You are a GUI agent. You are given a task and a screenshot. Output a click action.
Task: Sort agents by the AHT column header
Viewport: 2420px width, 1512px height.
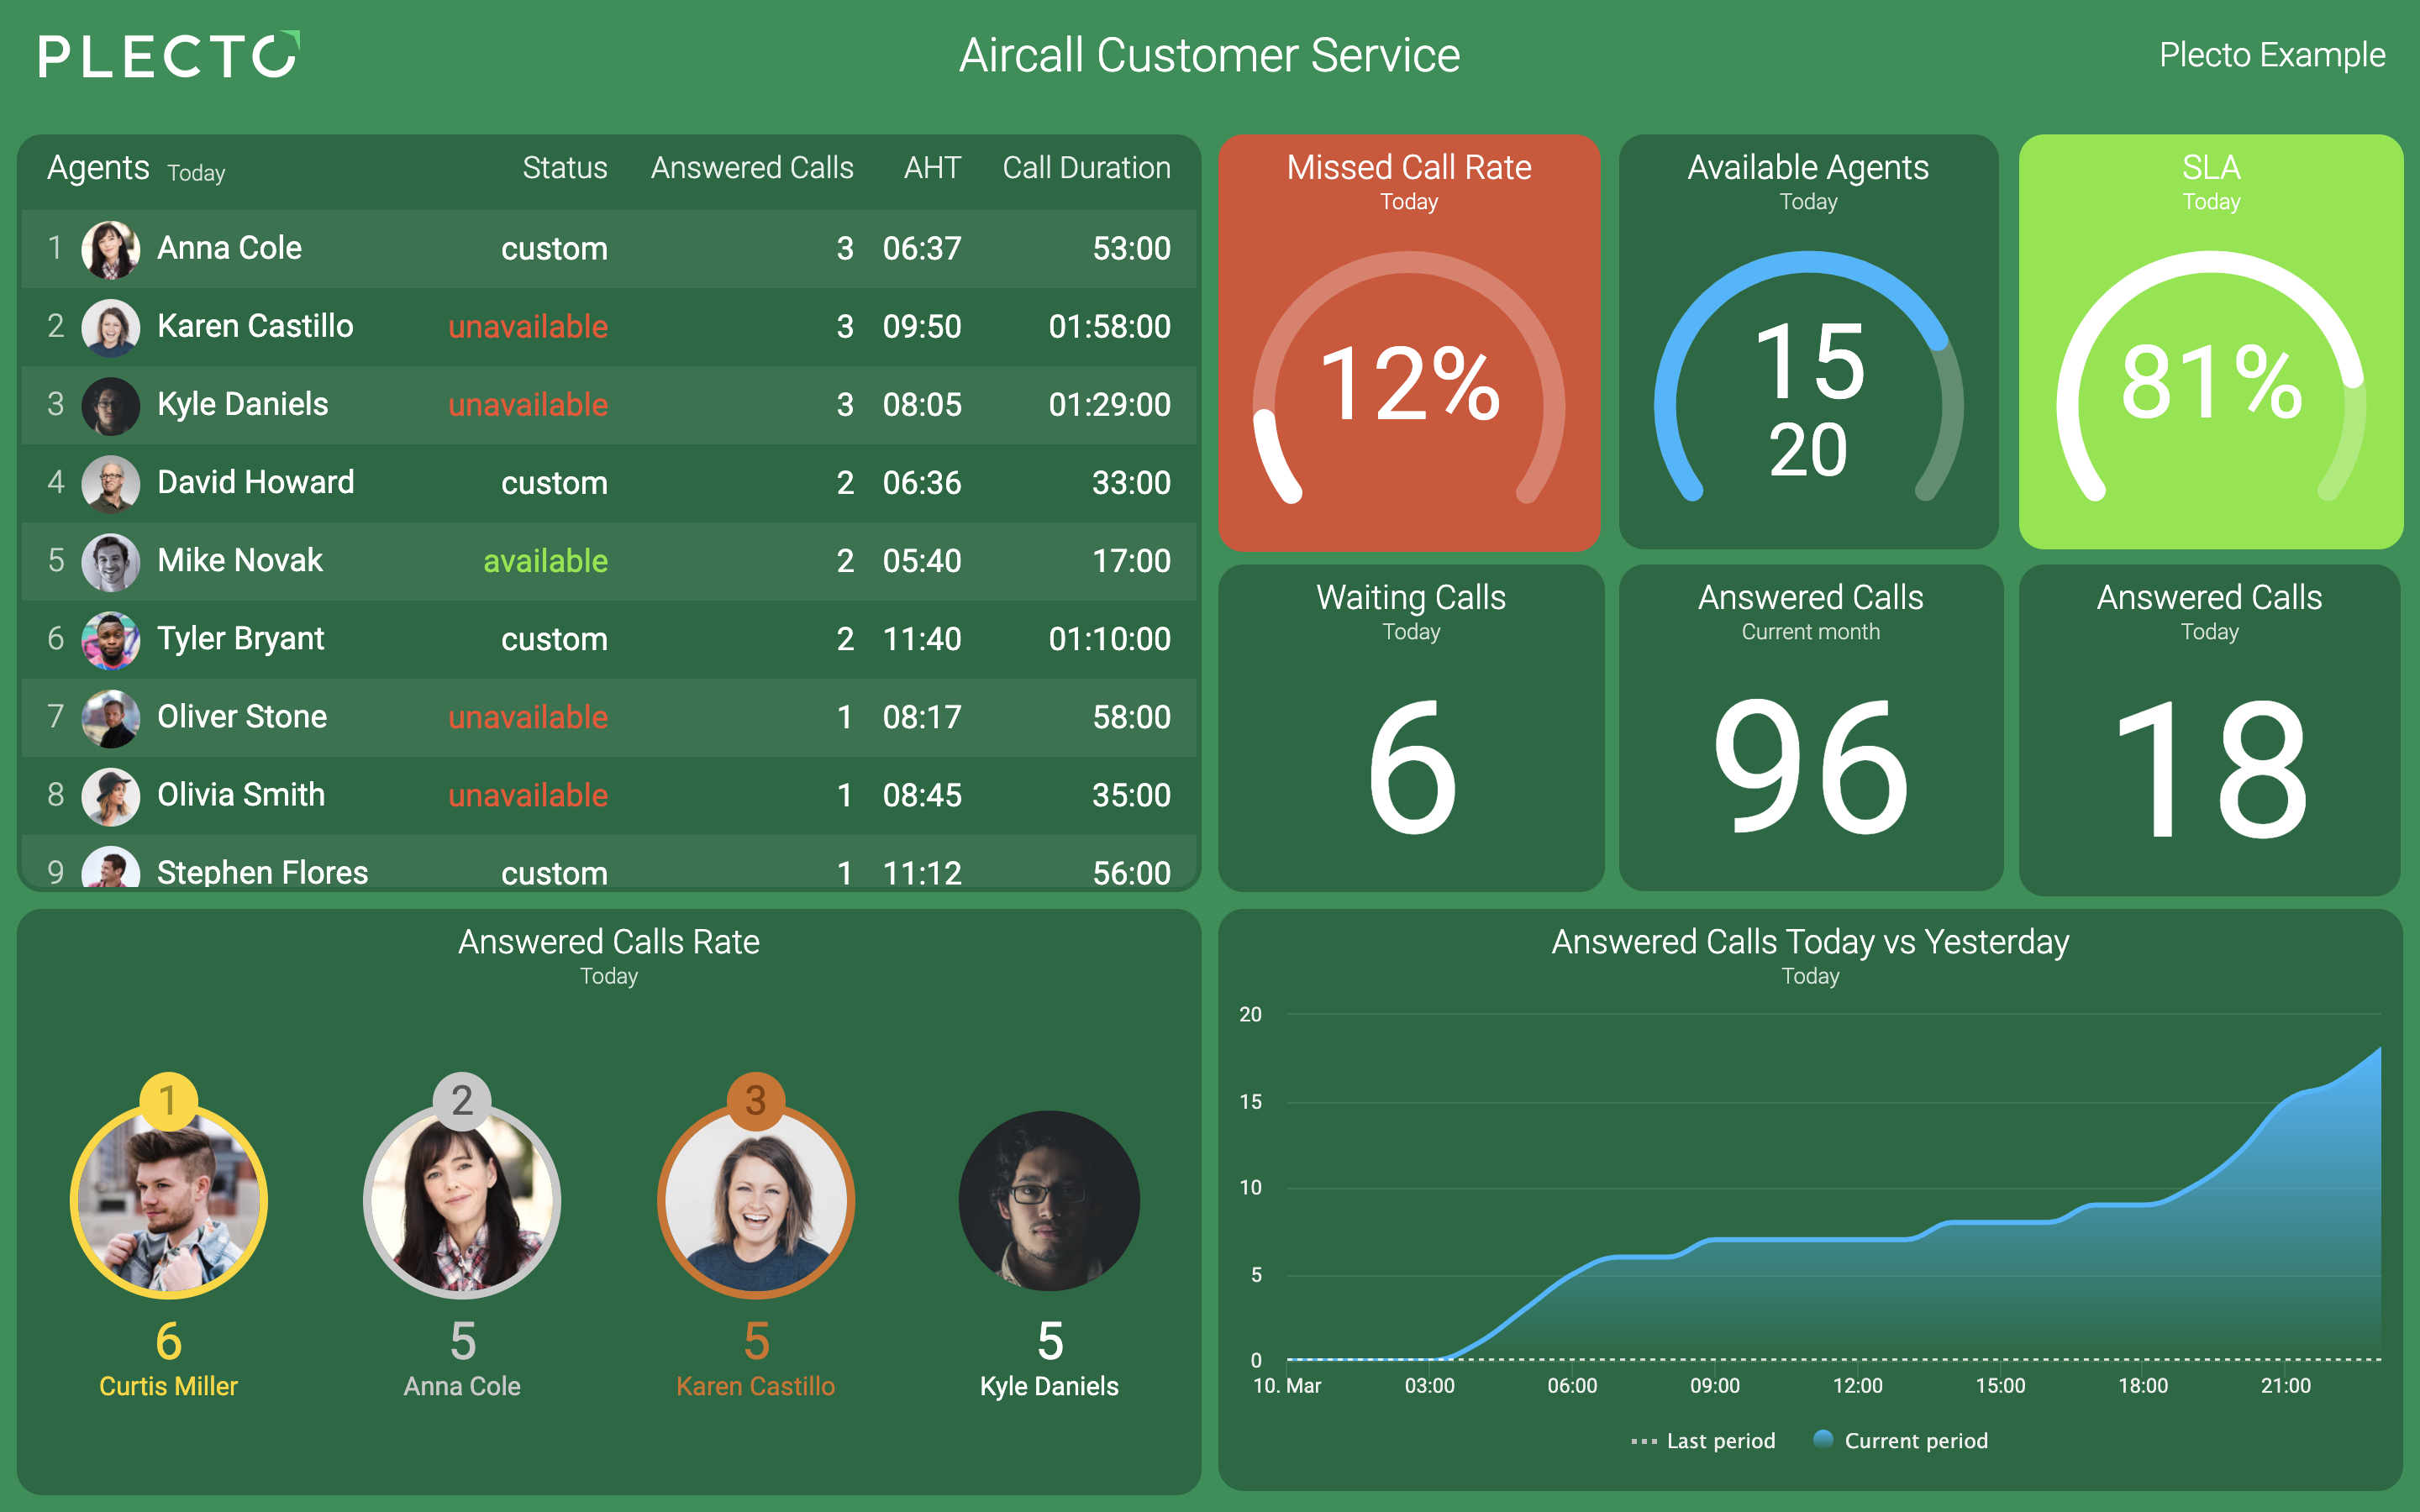tap(932, 168)
